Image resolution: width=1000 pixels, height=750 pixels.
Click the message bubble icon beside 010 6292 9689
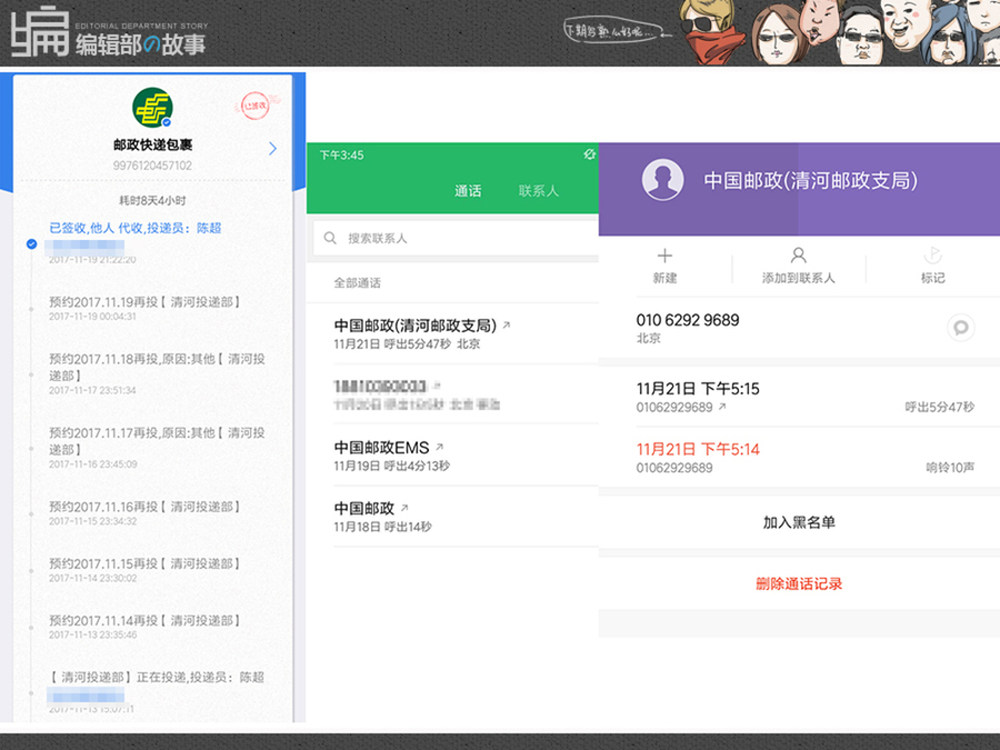click(960, 328)
